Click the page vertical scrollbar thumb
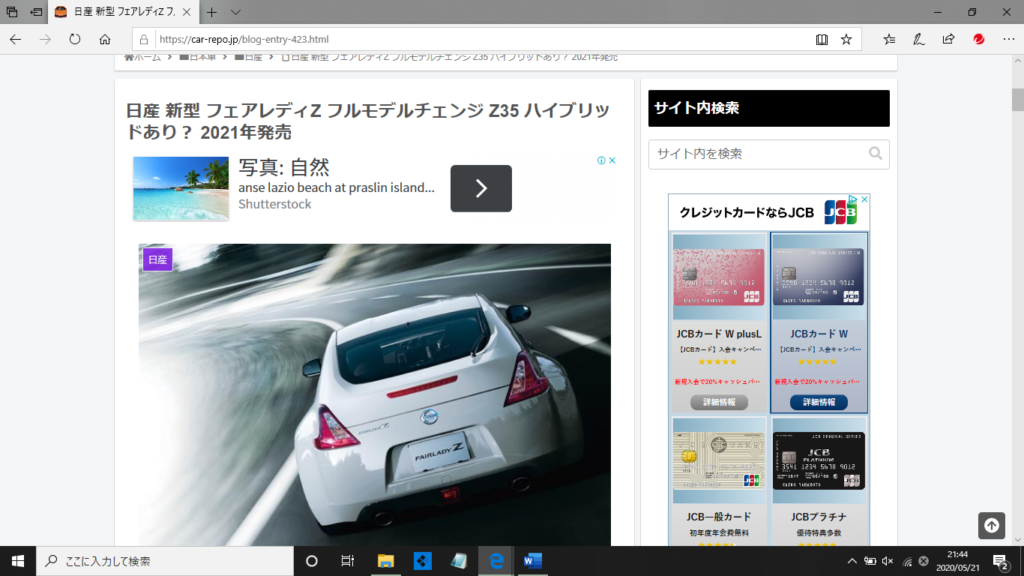The height and width of the screenshot is (576, 1024). click(1017, 99)
